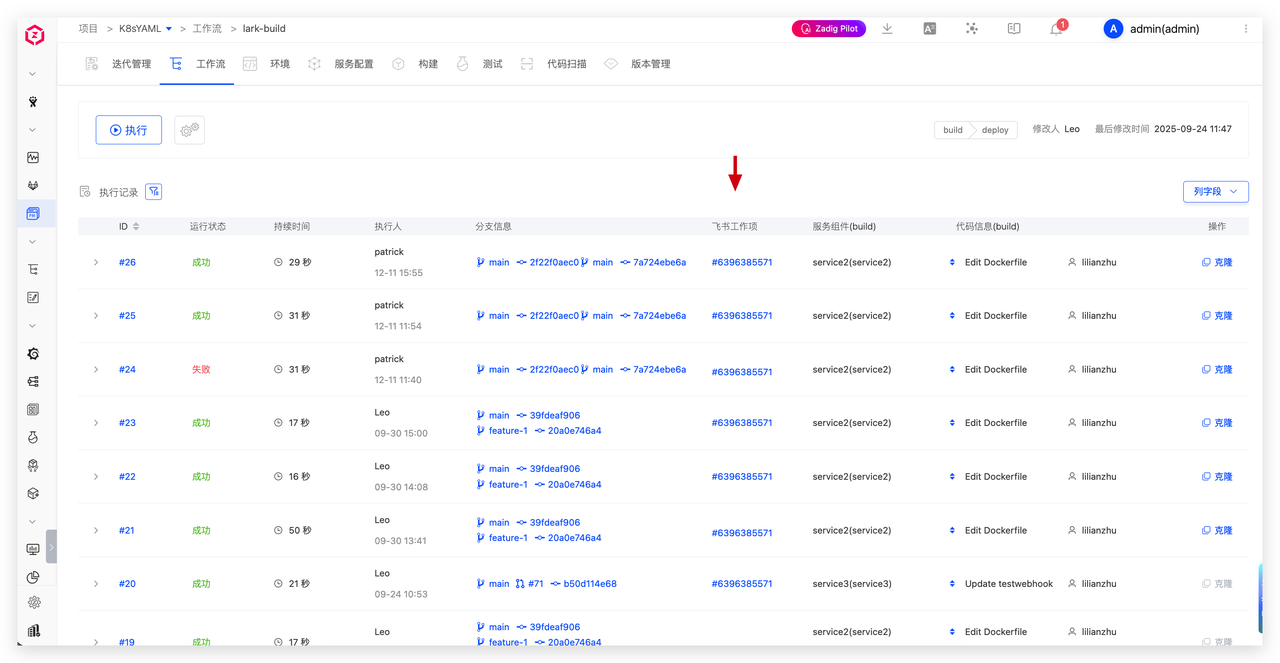Open the Zadig Pilot button

click(x=829, y=29)
